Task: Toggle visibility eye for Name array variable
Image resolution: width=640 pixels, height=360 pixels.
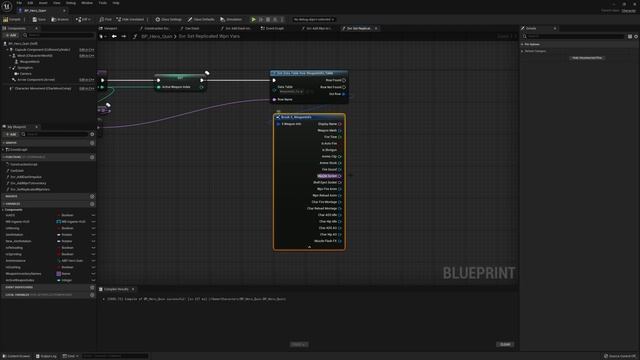Action: (x=93, y=274)
